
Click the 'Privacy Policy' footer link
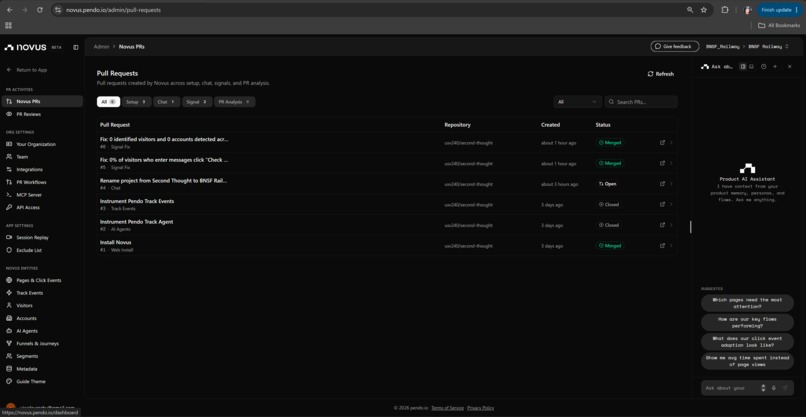tap(480, 408)
